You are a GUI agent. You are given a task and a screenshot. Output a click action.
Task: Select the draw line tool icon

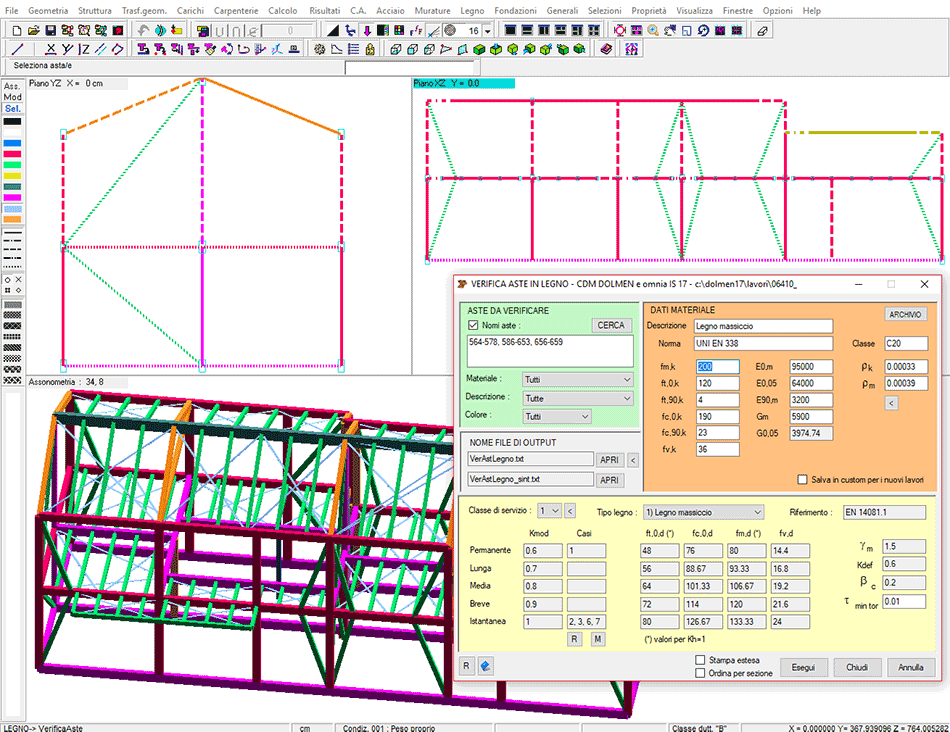click(x=18, y=49)
